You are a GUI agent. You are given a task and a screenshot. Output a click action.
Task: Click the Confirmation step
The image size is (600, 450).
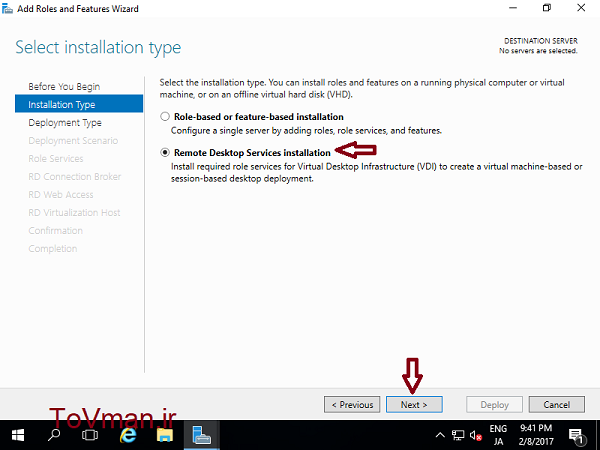(55, 230)
